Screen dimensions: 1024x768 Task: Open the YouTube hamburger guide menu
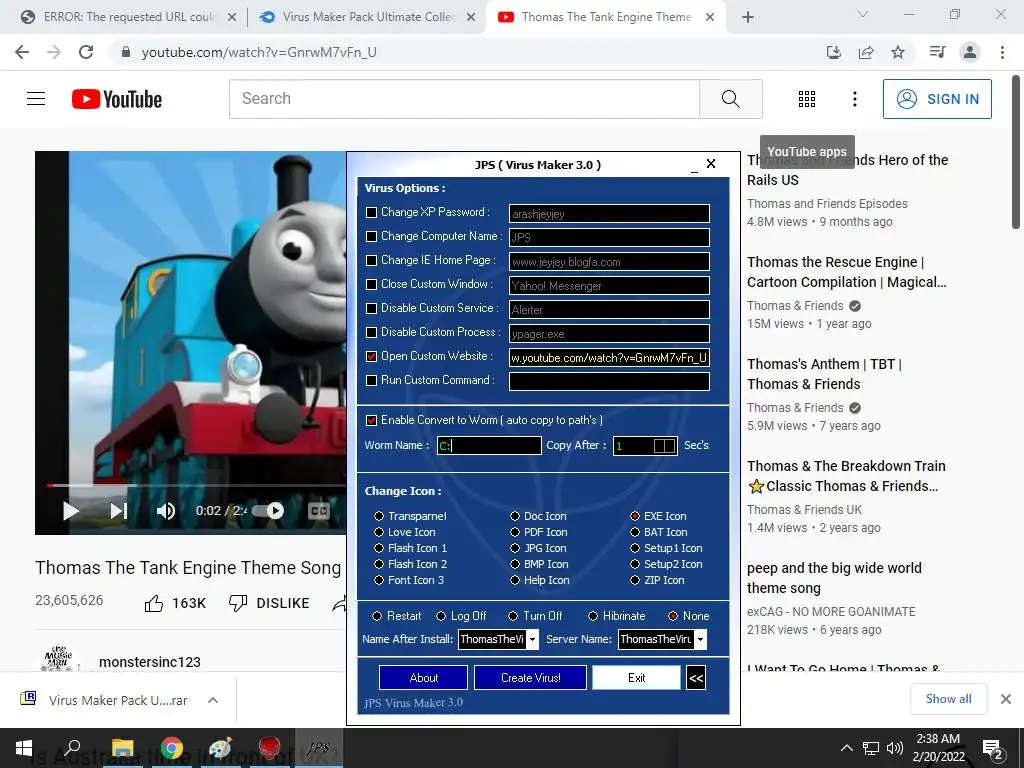point(36,99)
